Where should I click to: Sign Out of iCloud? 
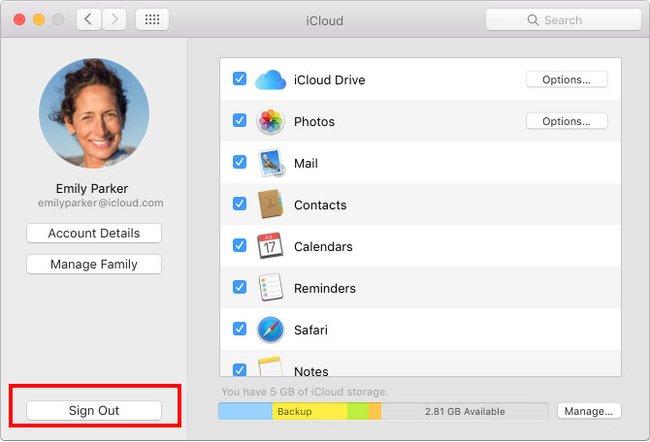[94, 410]
